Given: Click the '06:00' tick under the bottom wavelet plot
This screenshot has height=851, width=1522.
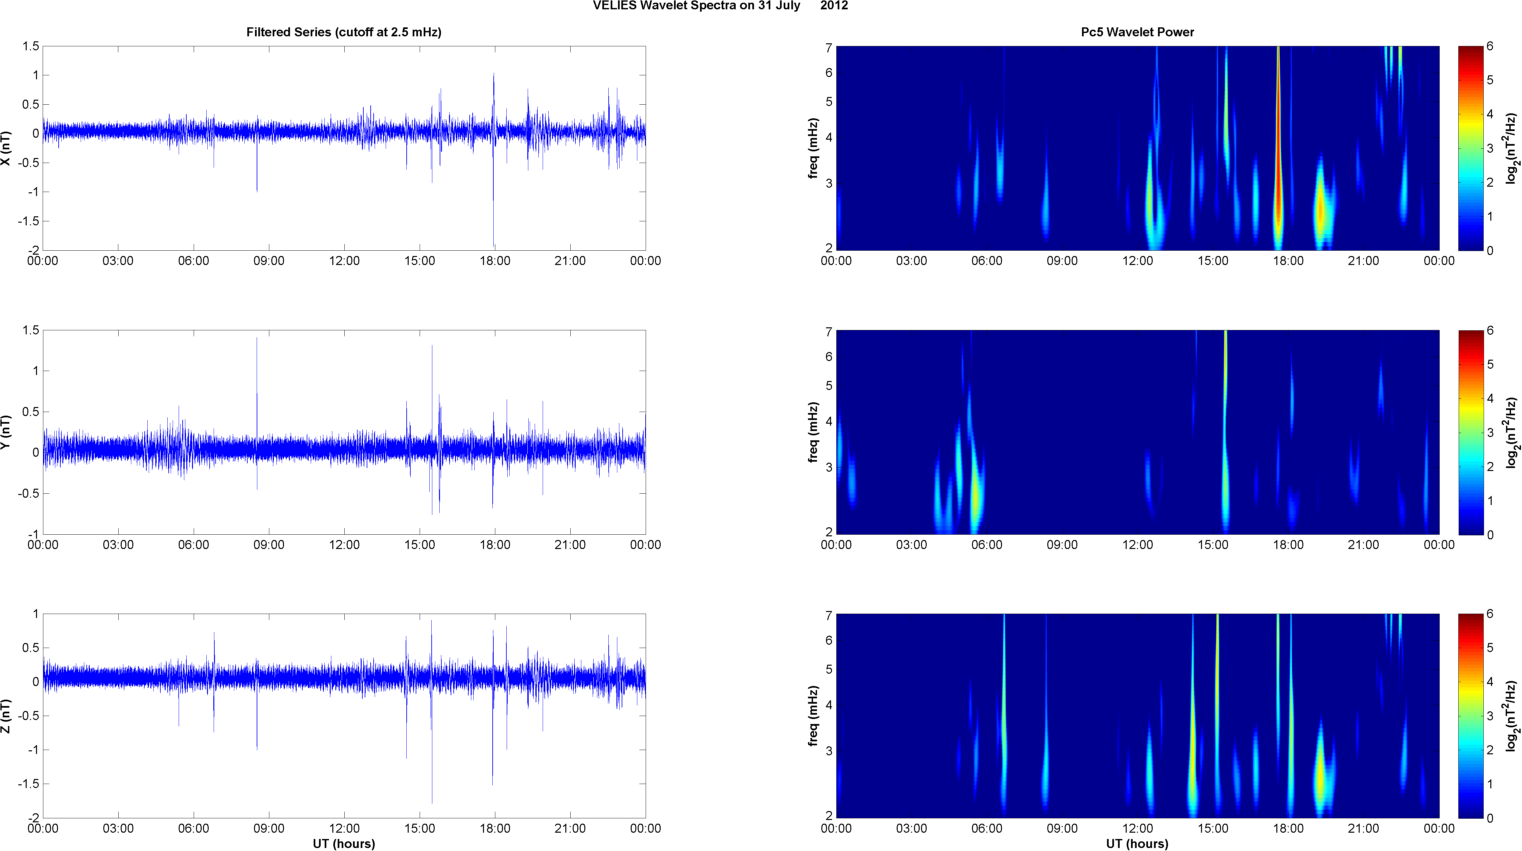Looking at the screenshot, I should click(x=987, y=828).
